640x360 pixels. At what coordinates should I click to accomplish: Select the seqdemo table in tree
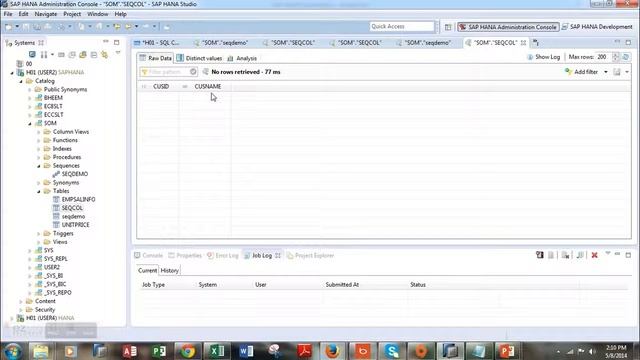click(x=73, y=216)
